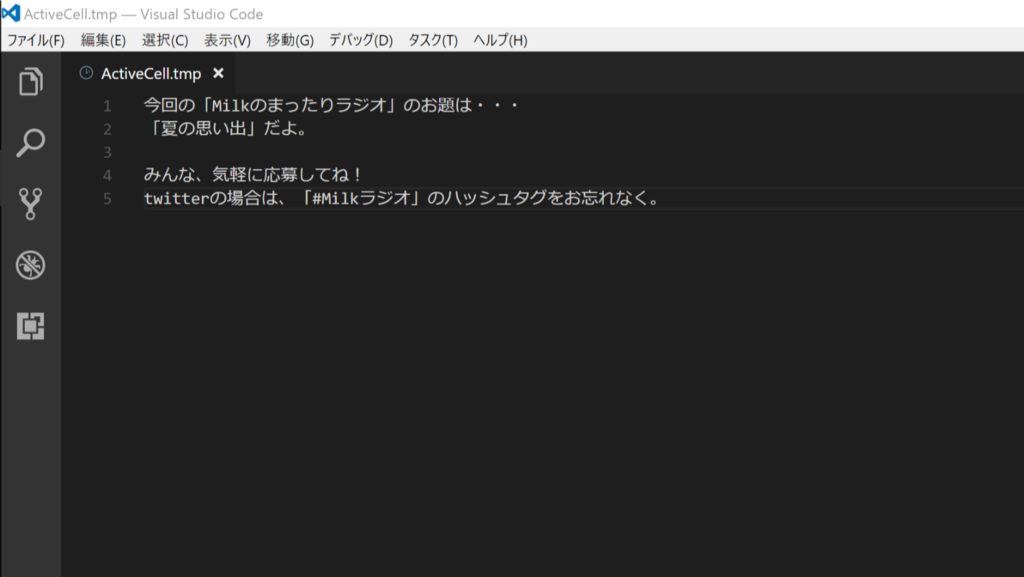The image size is (1024, 577).
Task: Open the Search view magnifier icon
Action: click(31, 142)
